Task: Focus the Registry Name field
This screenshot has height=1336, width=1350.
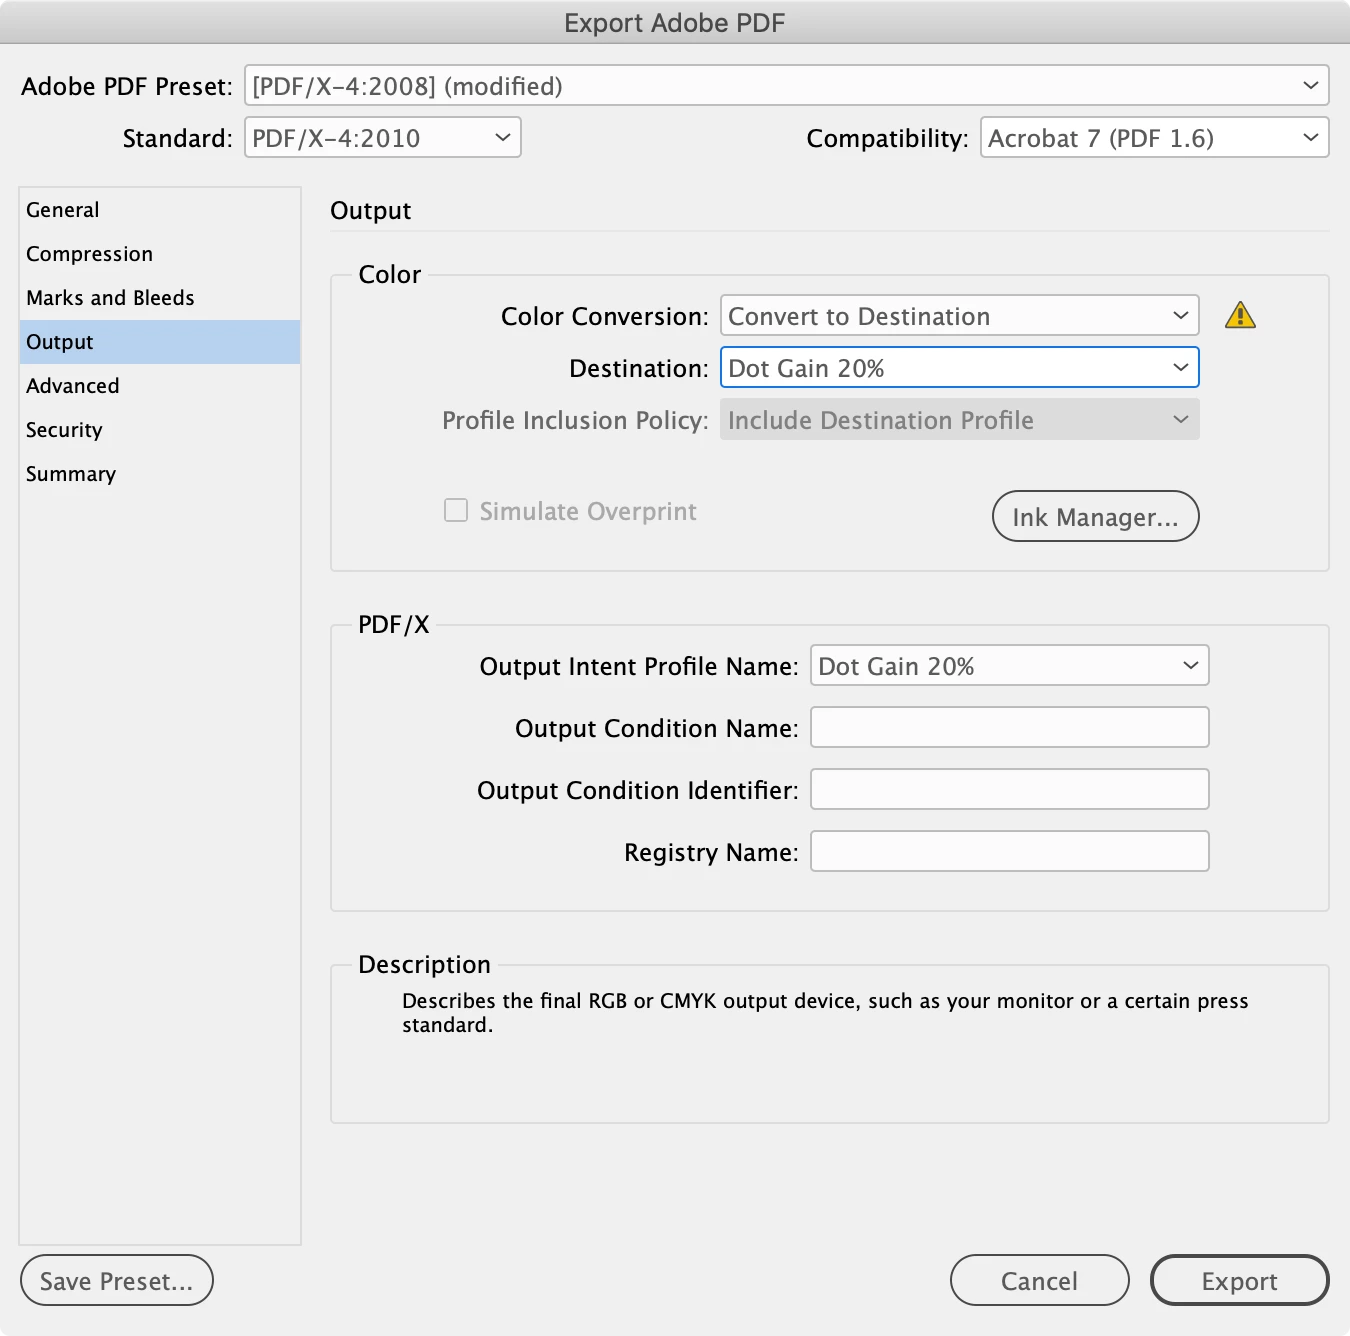Action: (x=1009, y=851)
